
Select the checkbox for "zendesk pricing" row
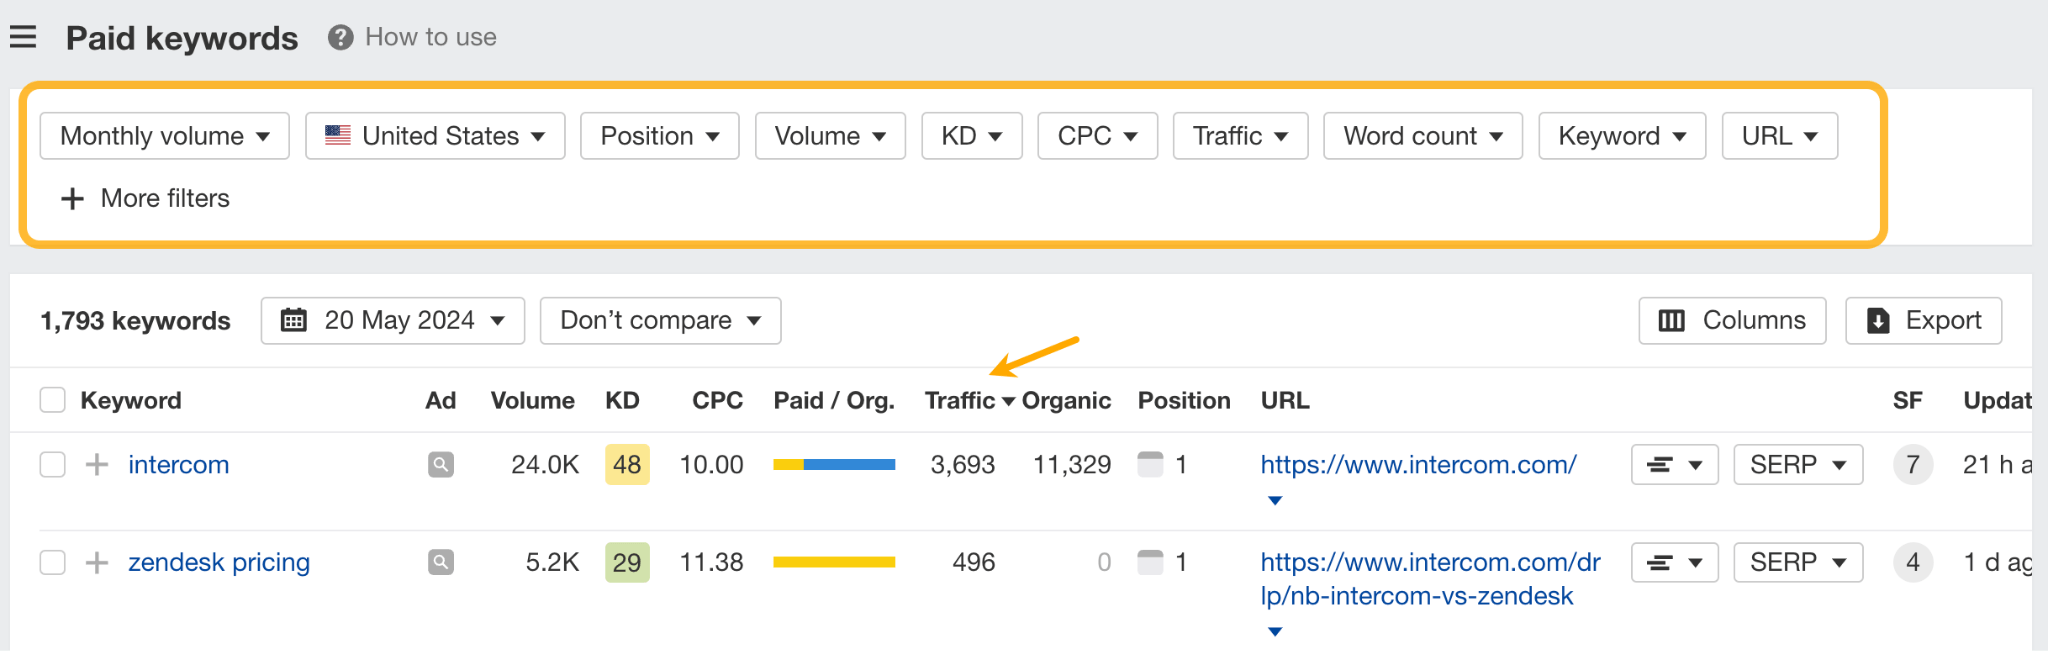52,562
